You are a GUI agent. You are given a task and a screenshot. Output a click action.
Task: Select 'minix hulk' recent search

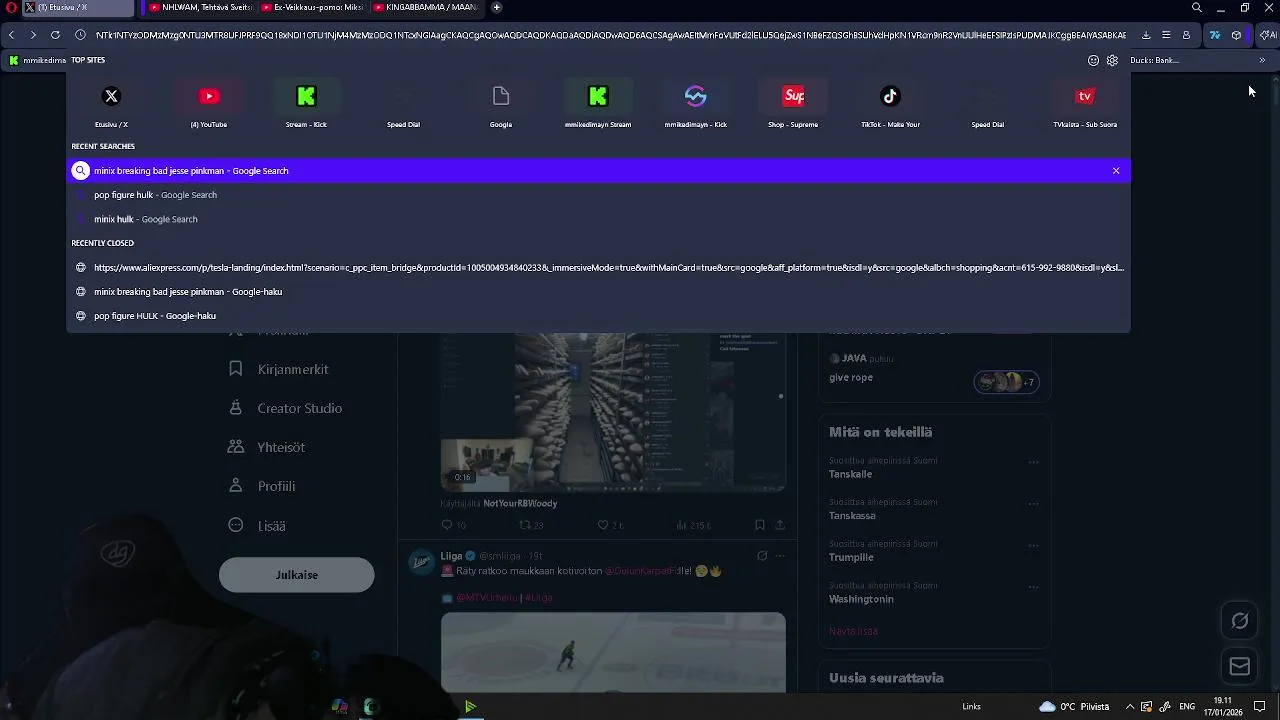click(x=598, y=219)
